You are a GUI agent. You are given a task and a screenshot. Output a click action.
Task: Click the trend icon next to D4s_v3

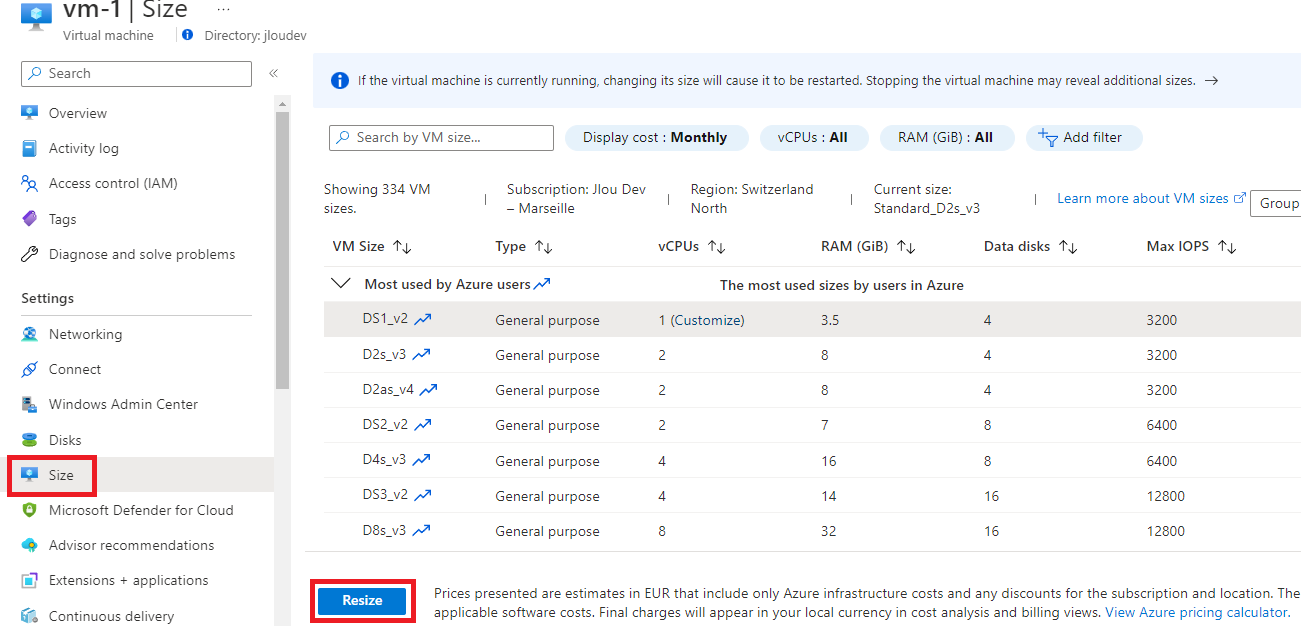pyautogui.click(x=422, y=460)
